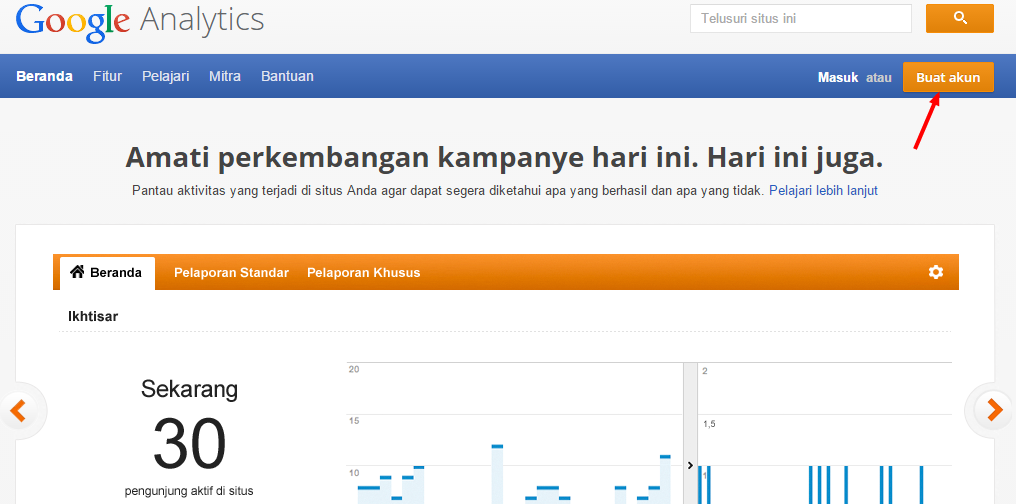Click the Google Analytics logo
The width and height of the screenshot is (1016, 504).
140,21
